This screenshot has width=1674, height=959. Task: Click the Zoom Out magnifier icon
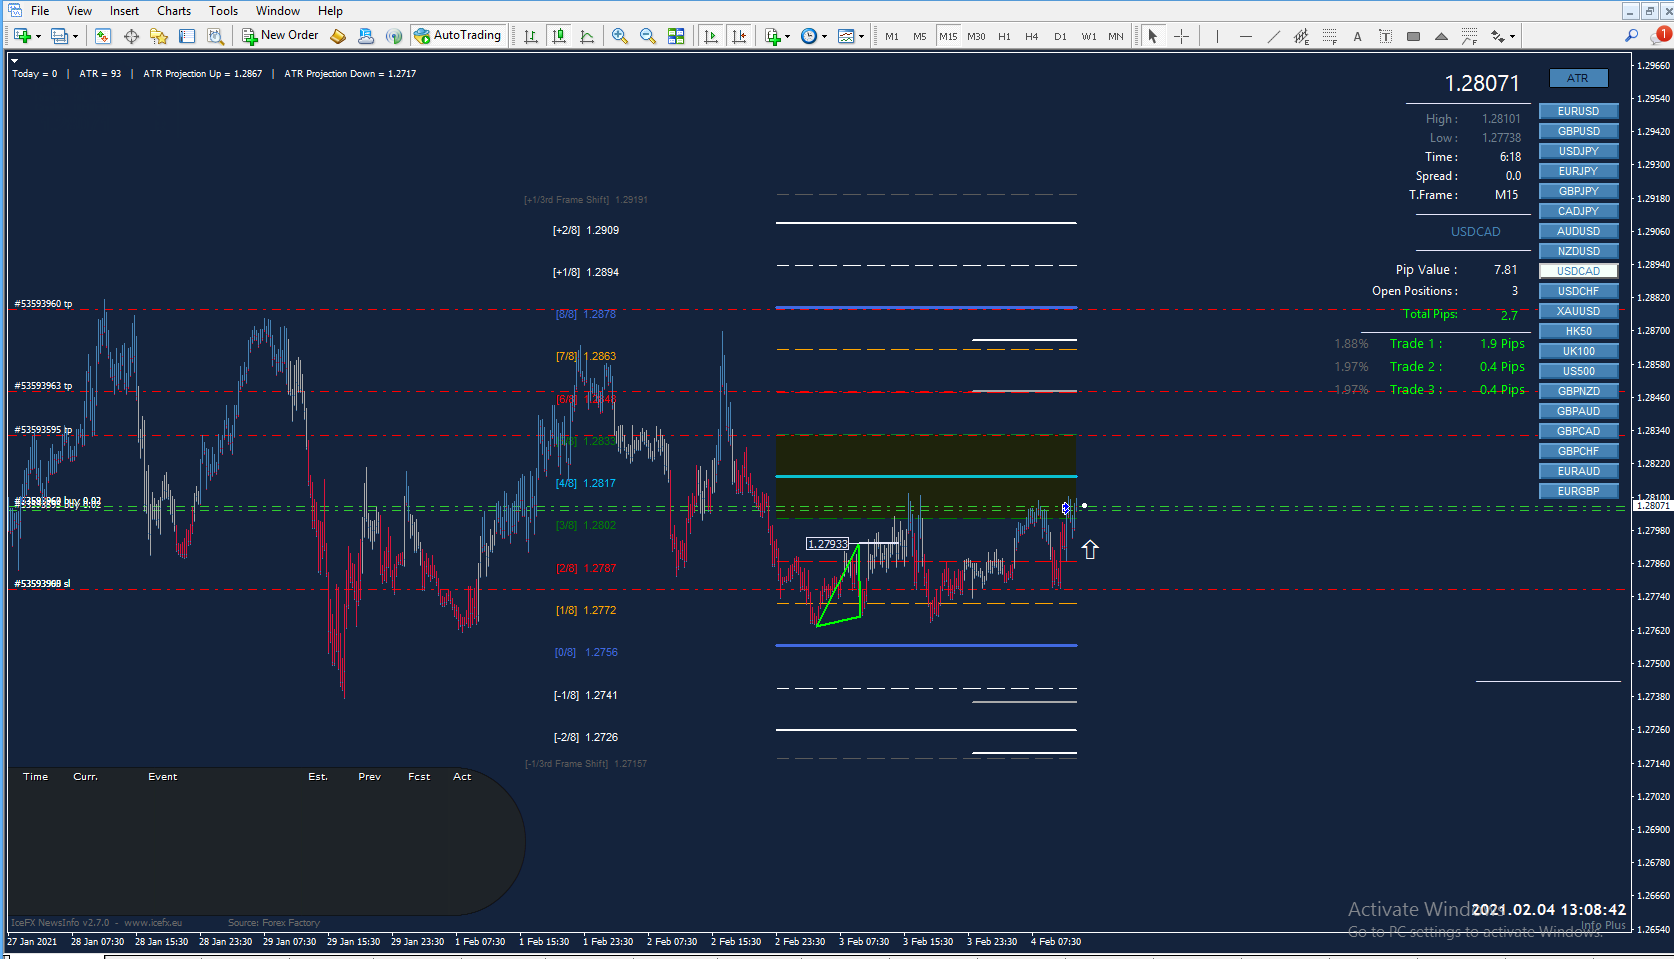coord(648,36)
